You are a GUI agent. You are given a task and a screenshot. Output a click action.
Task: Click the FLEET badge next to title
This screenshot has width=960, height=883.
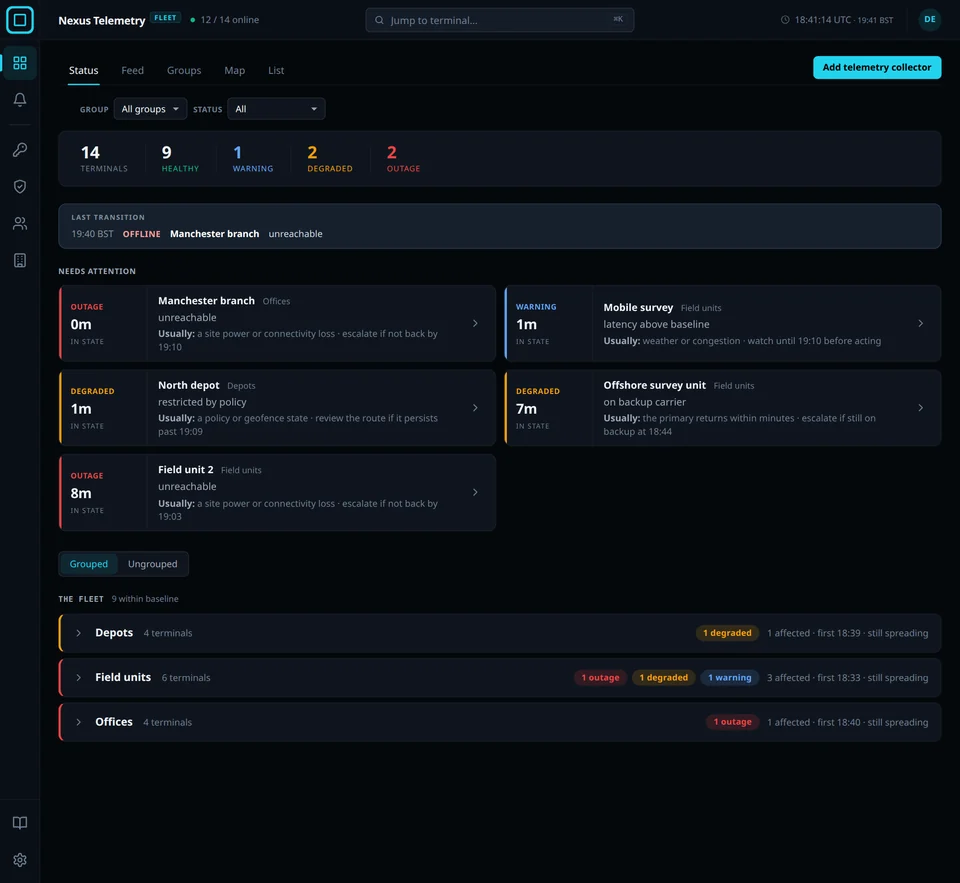coord(165,18)
